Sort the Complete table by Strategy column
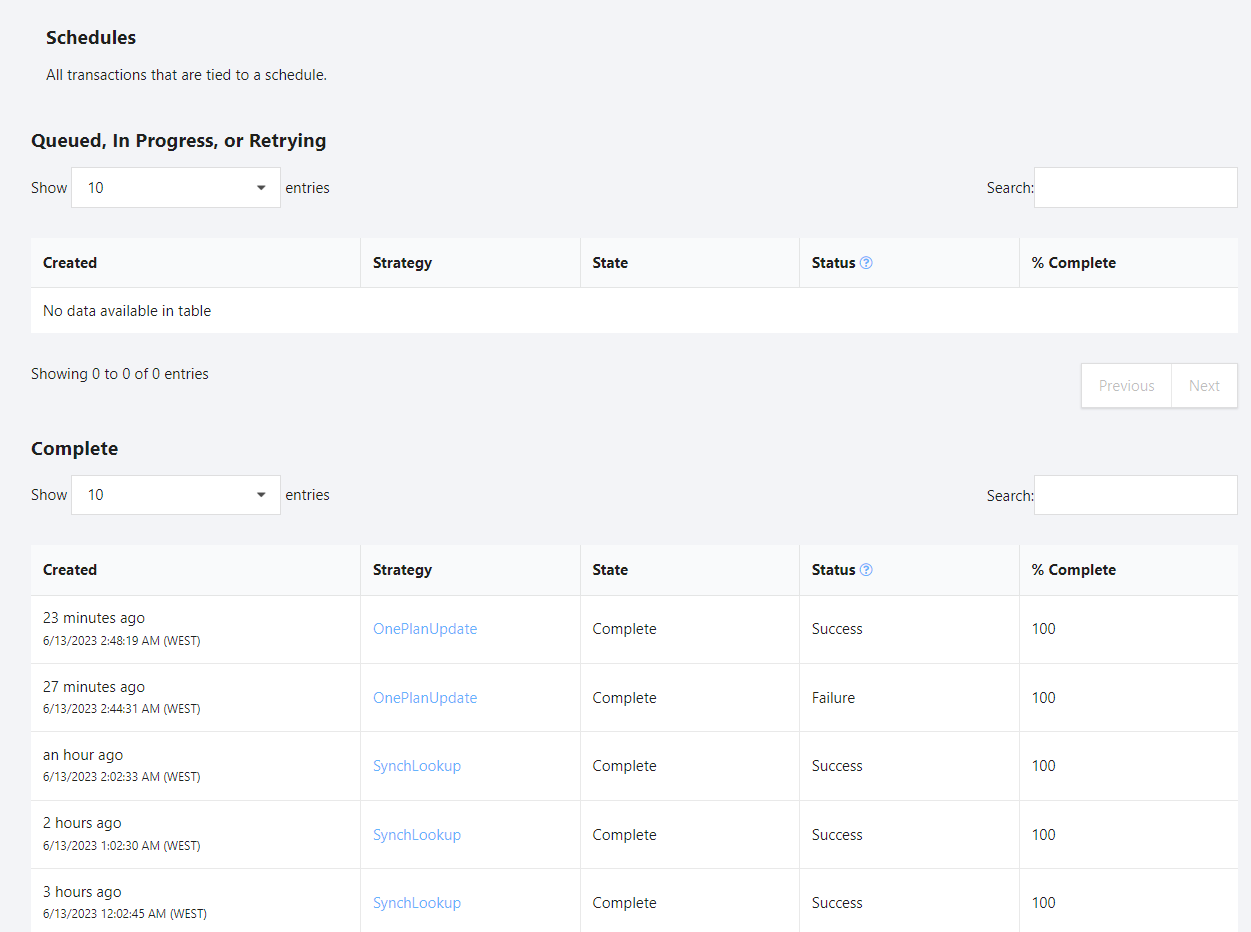Screen dimensions: 1251x932 (402, 569)
